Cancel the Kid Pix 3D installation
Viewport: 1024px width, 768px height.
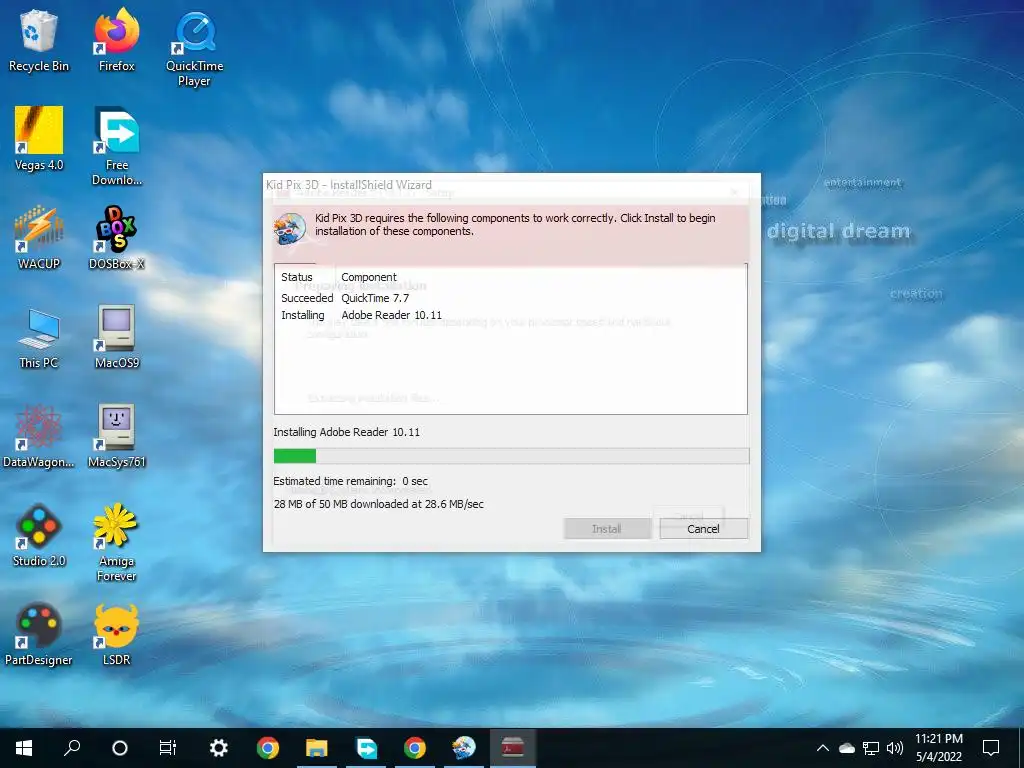coord(703,529)
